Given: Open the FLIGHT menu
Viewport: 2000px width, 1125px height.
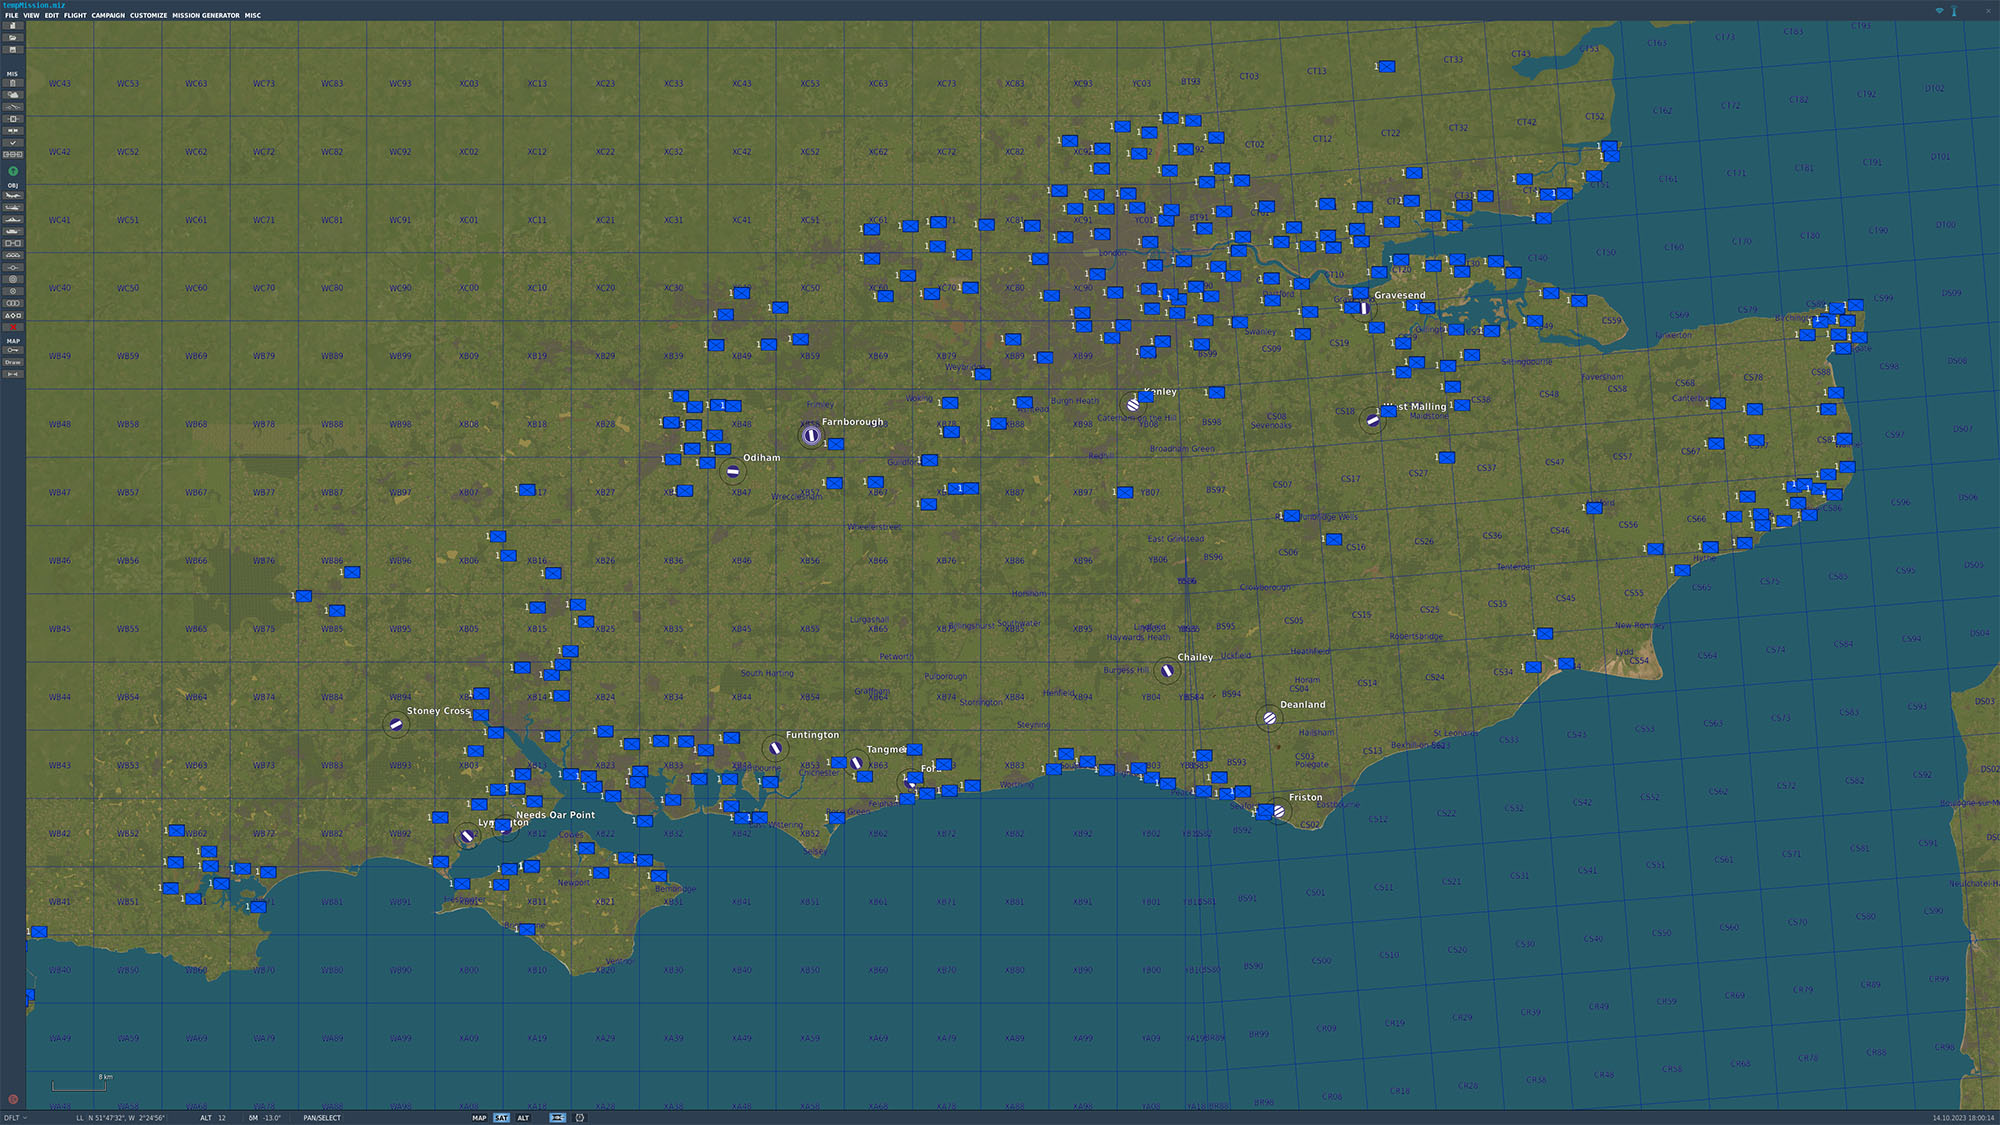Looking at the screenshot, I should [75, 15].
